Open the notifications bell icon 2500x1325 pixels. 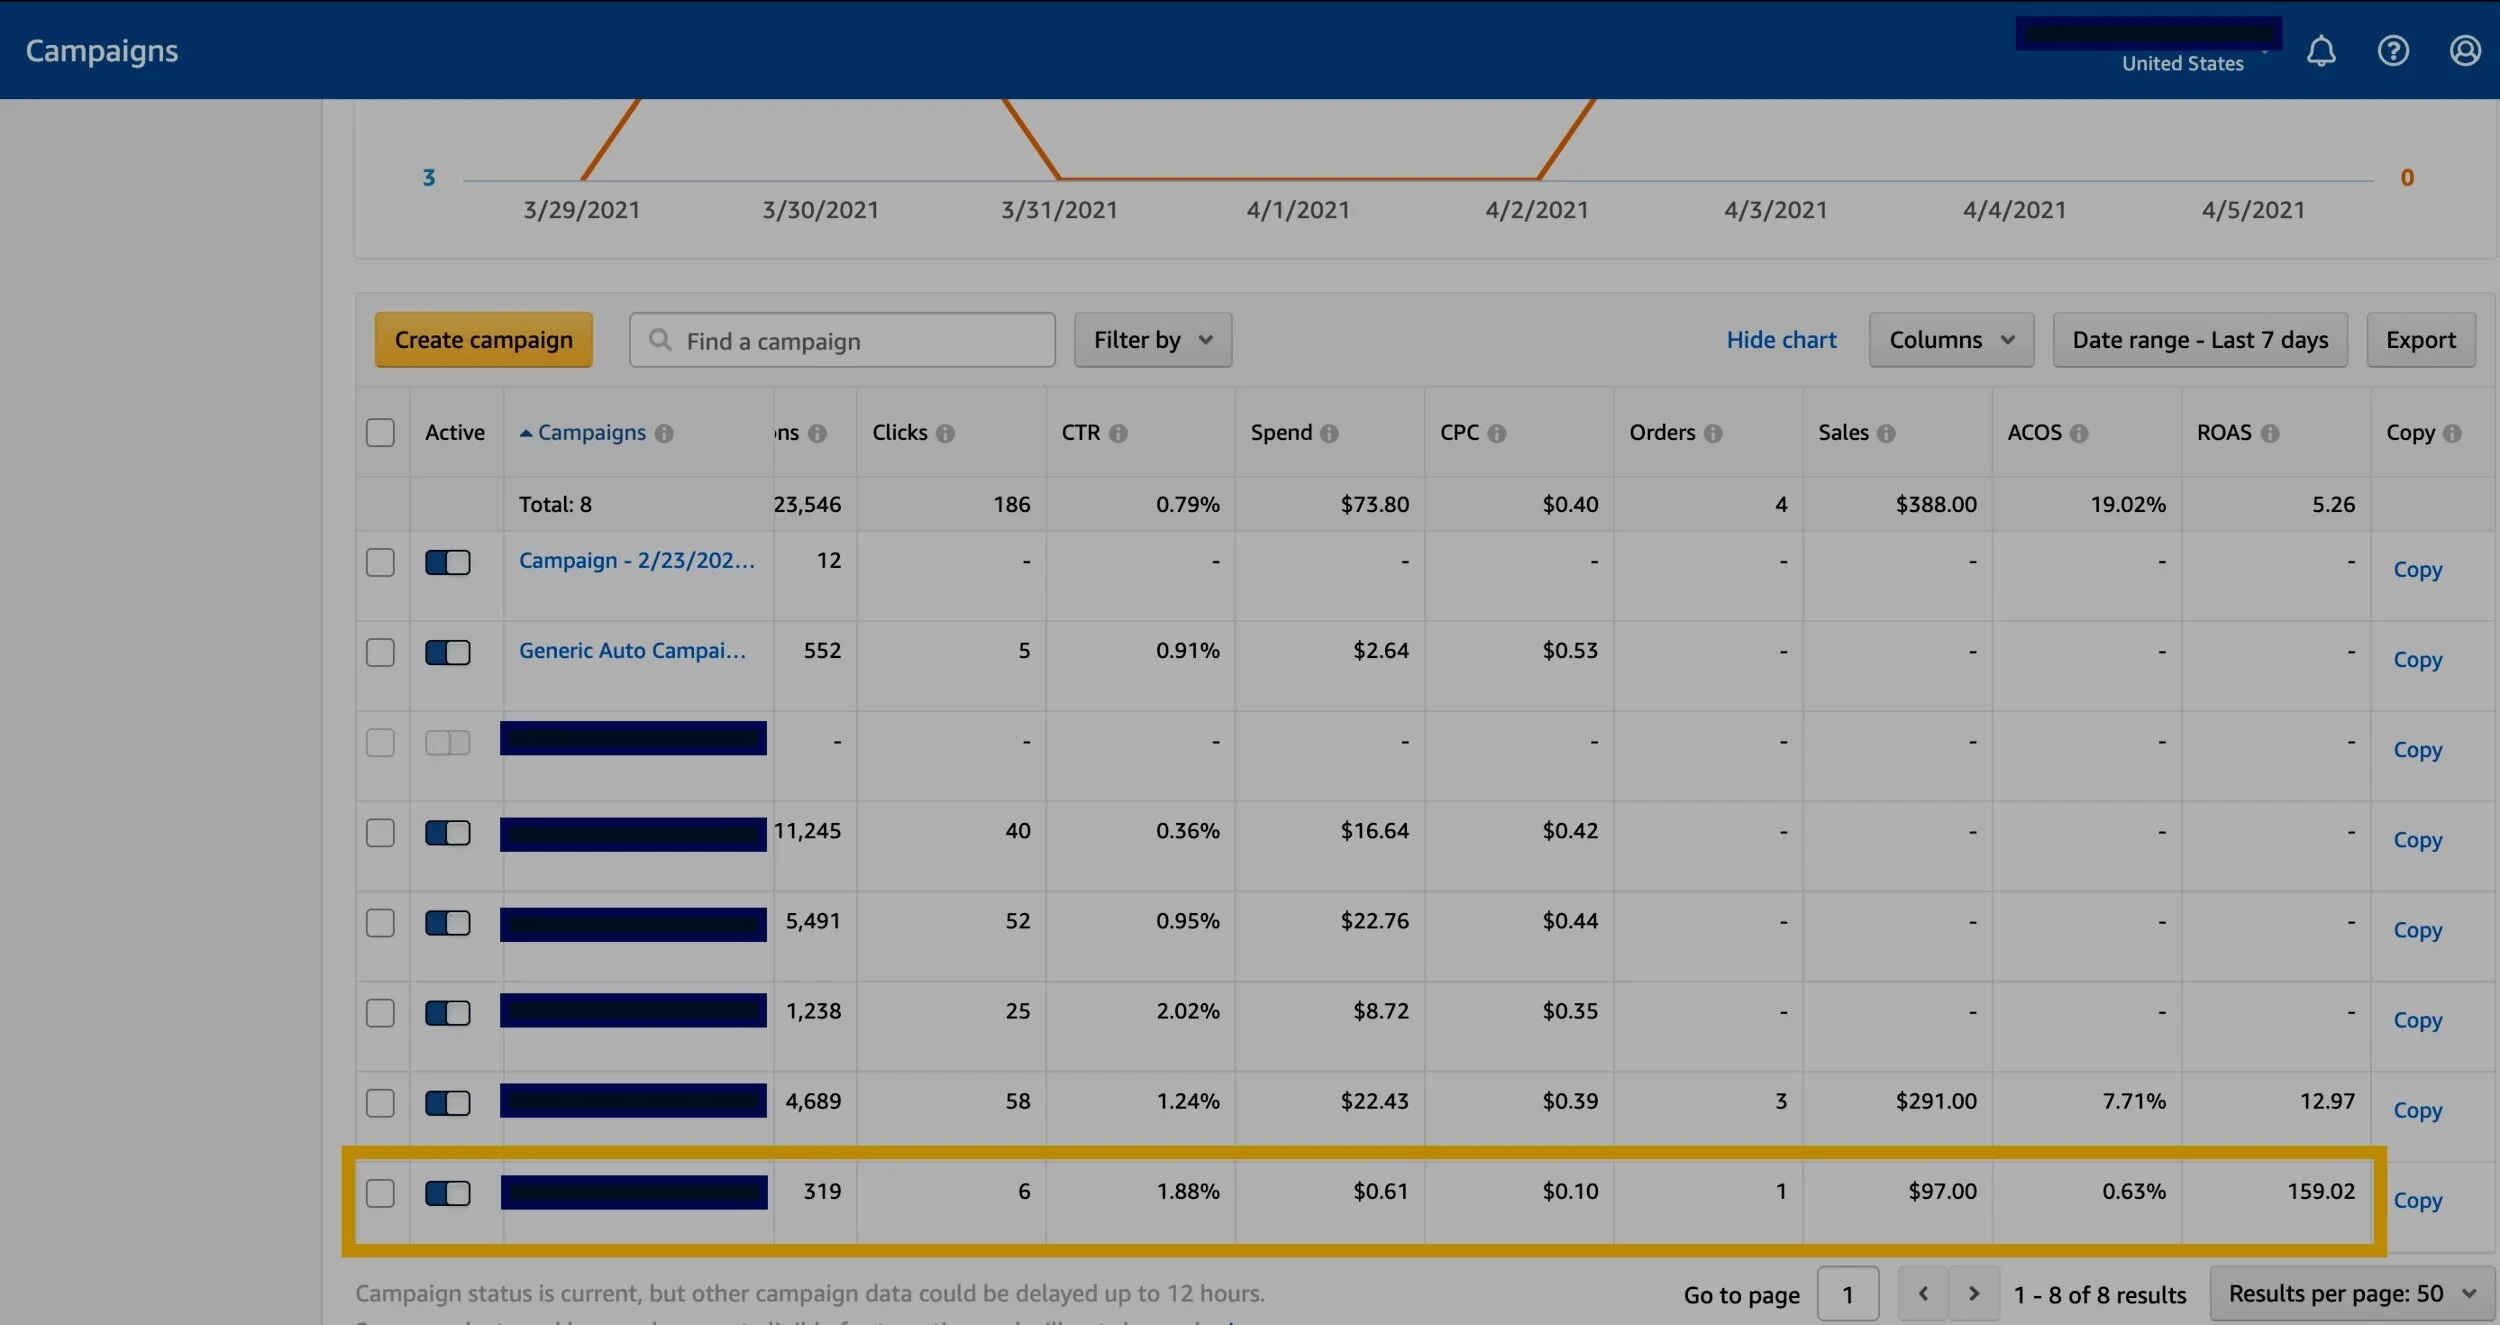2321,51
